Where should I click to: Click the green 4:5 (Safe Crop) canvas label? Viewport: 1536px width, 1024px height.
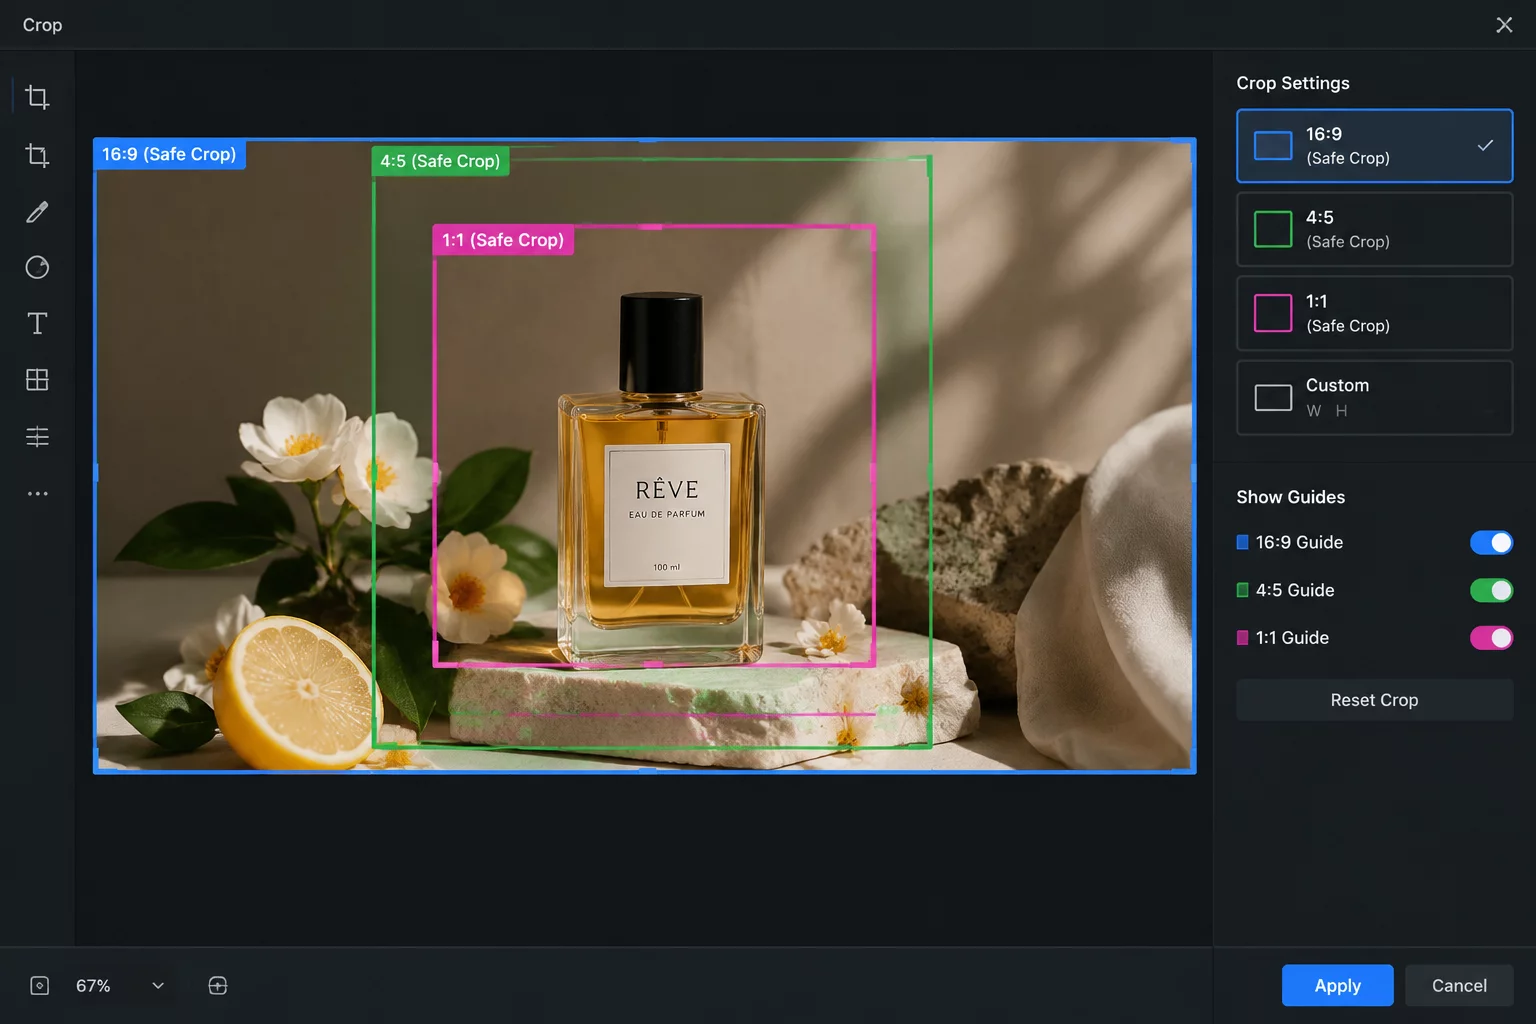(440, 161)
